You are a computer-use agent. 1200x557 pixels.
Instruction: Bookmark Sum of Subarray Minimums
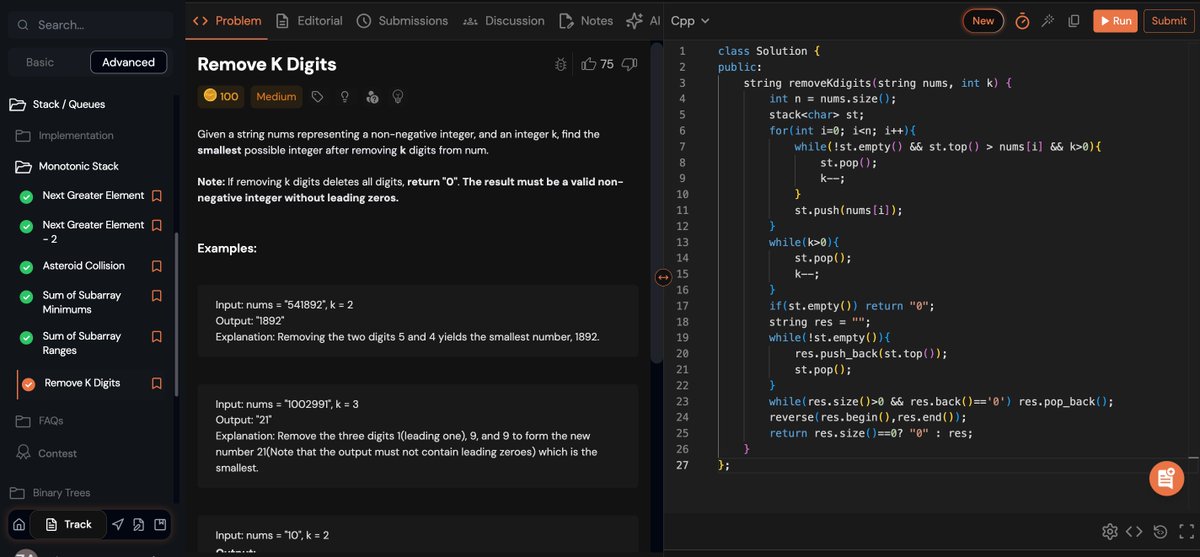coord(157,296)
